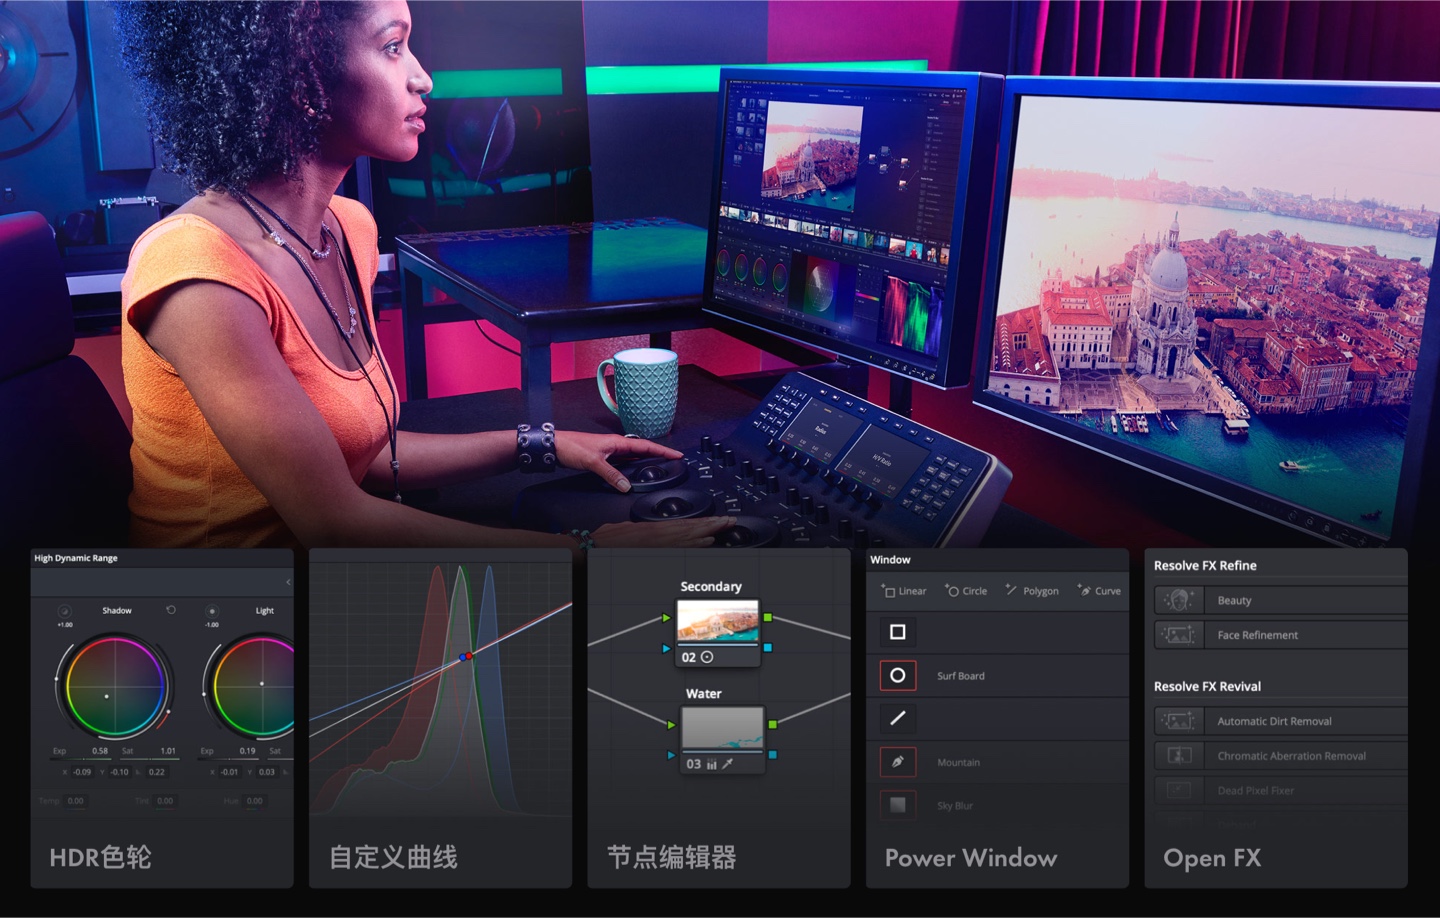
Task: Click the Shadow exposure slider bar
Action: [x=82, y=759]
